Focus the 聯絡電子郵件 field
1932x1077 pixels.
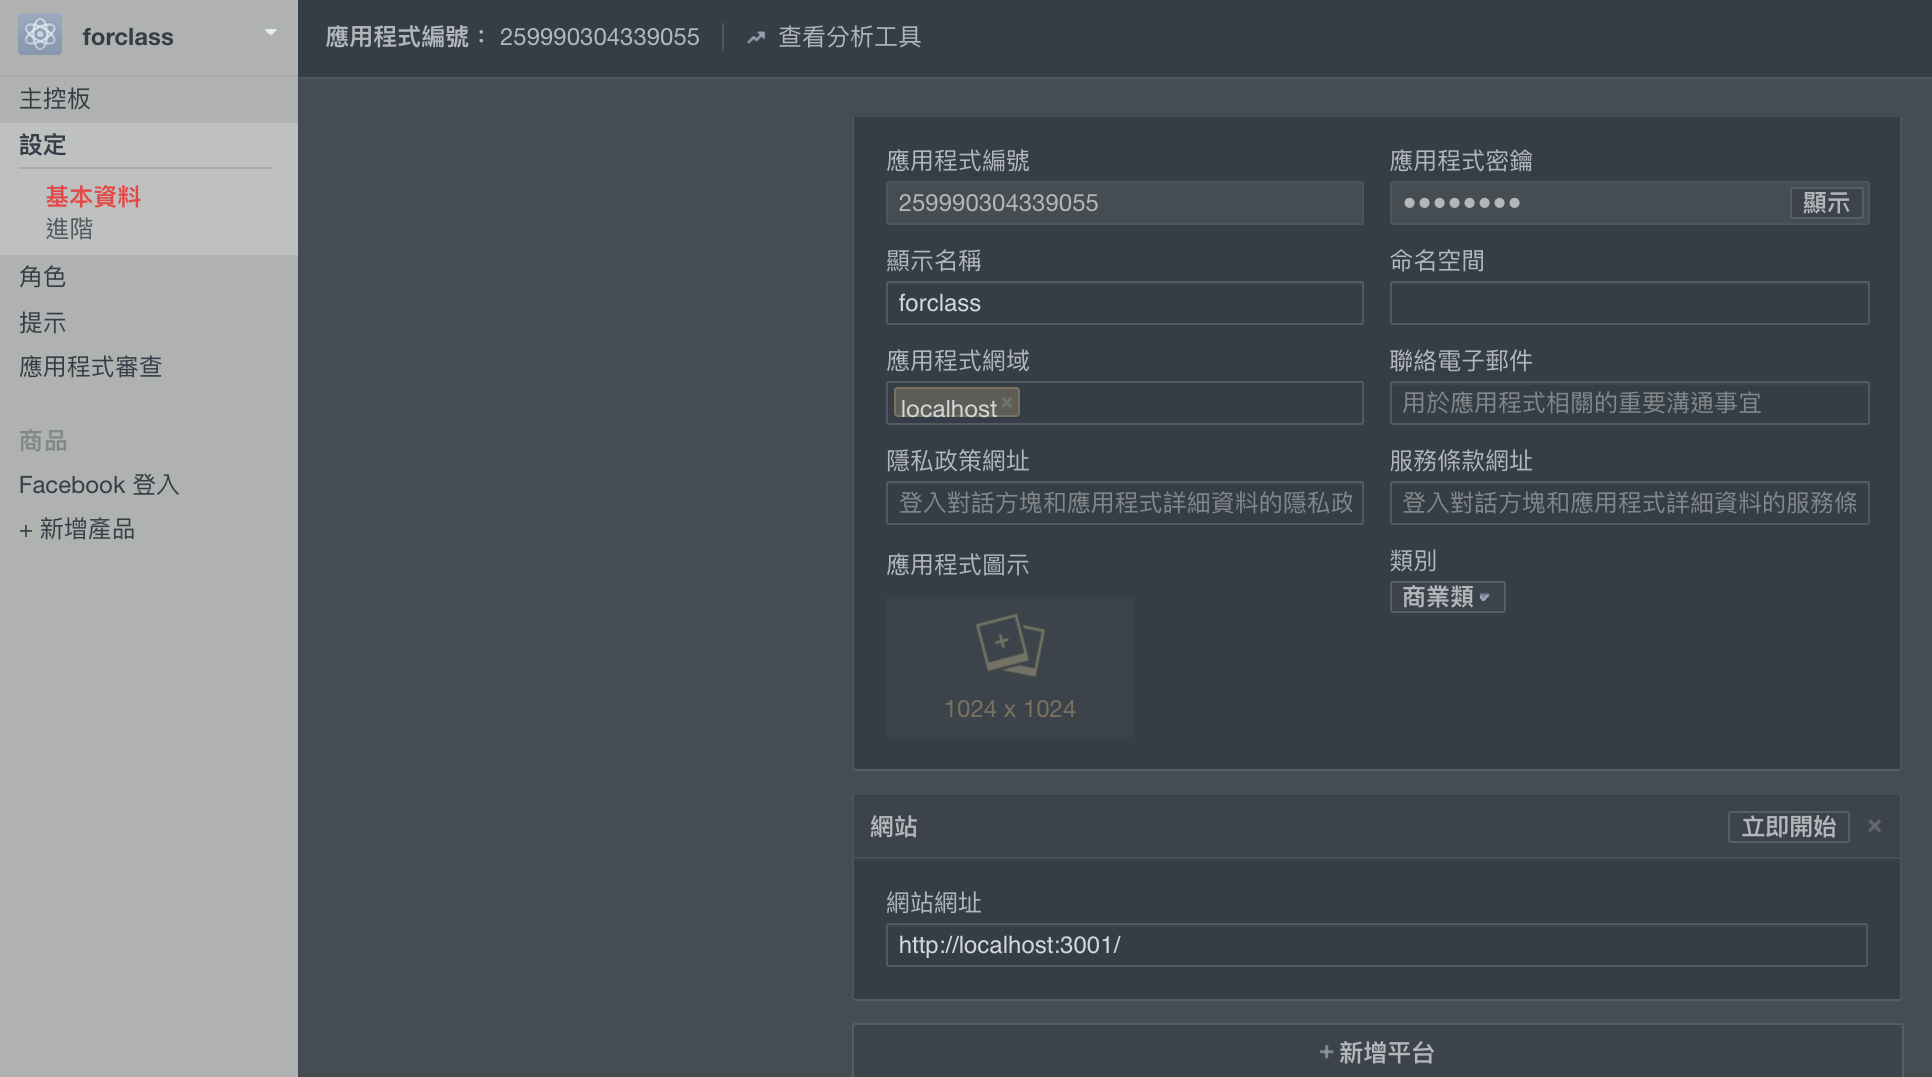(x=1629, y=403)
